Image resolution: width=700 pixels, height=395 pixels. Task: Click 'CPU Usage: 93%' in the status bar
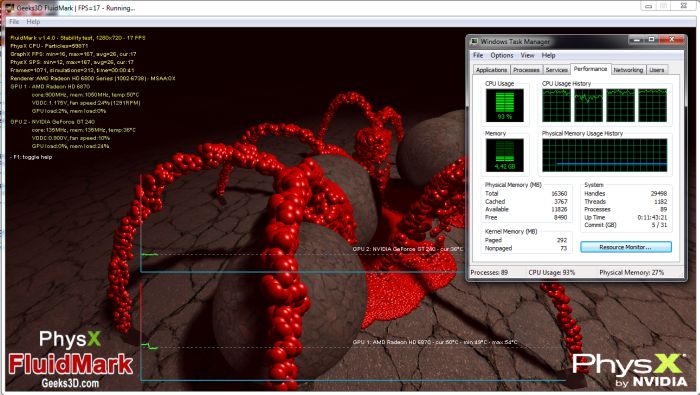[x=552, y=272]
